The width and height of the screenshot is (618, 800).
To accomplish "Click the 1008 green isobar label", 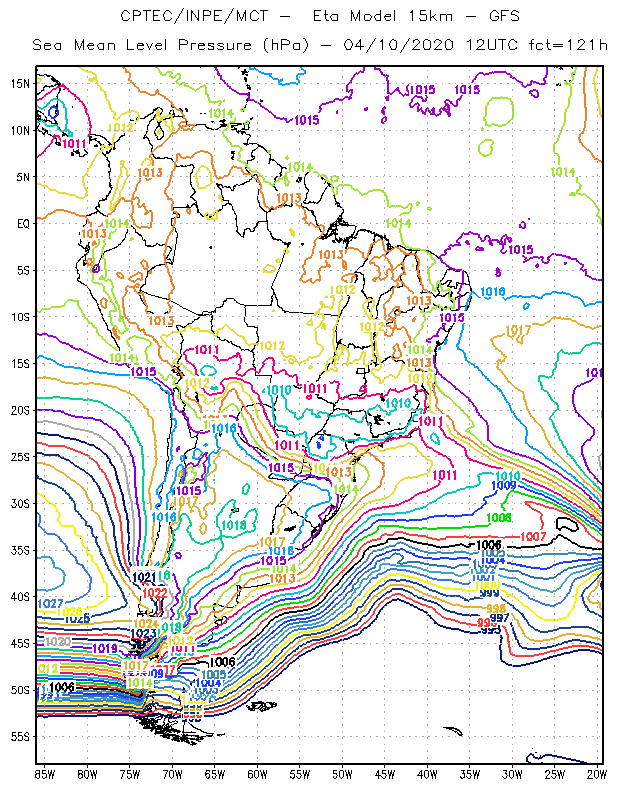I will pos(499,518).
